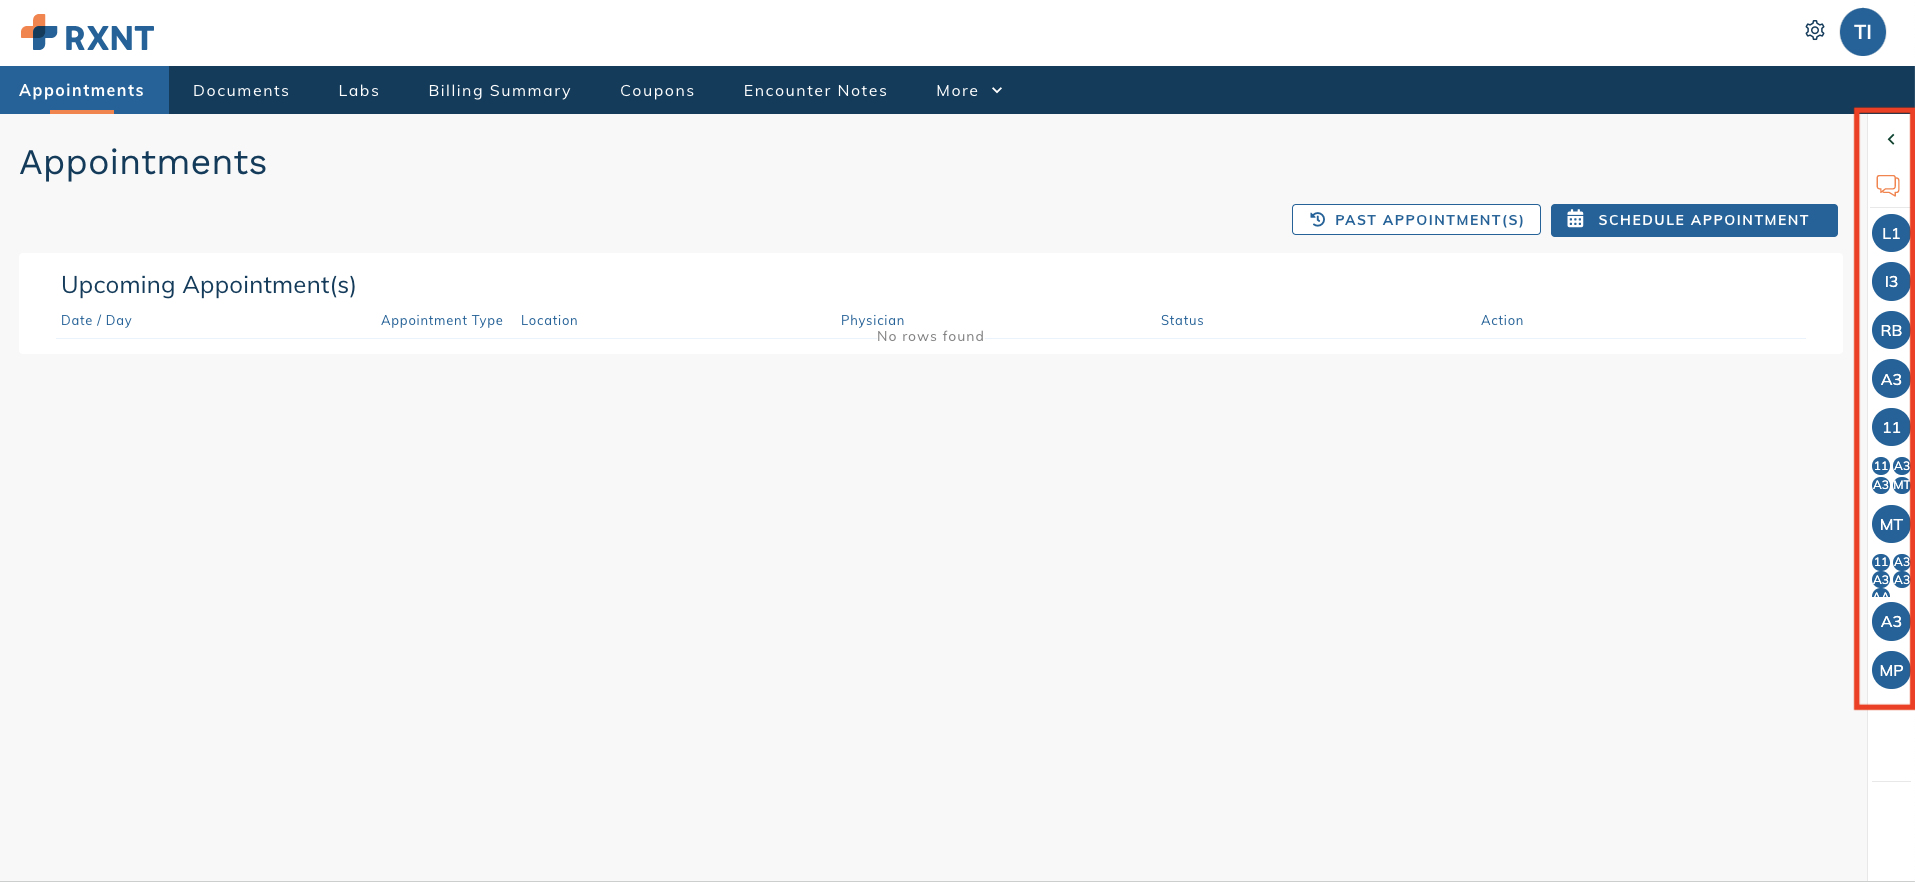Go to the Labs tab
1915x882 pixels.
click(x=359, y=90)
